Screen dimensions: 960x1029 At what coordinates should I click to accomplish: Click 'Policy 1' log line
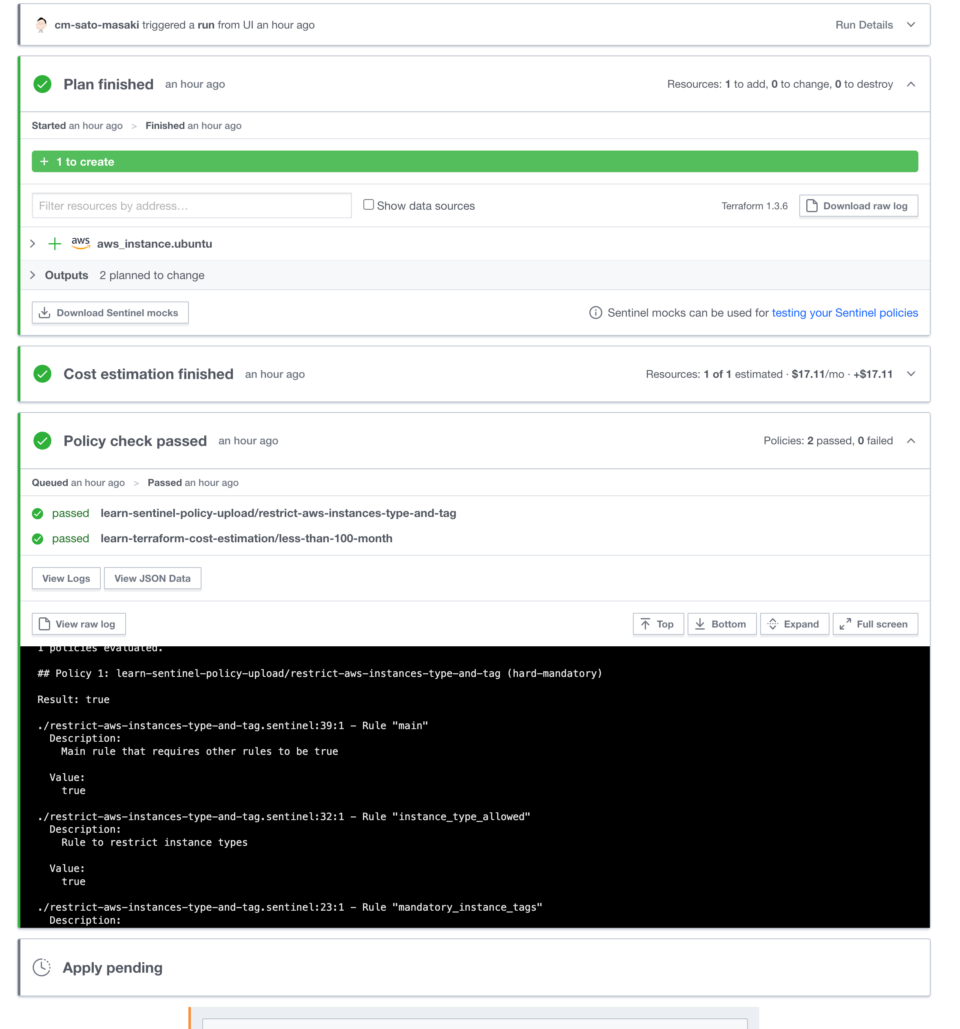[320, 673]
